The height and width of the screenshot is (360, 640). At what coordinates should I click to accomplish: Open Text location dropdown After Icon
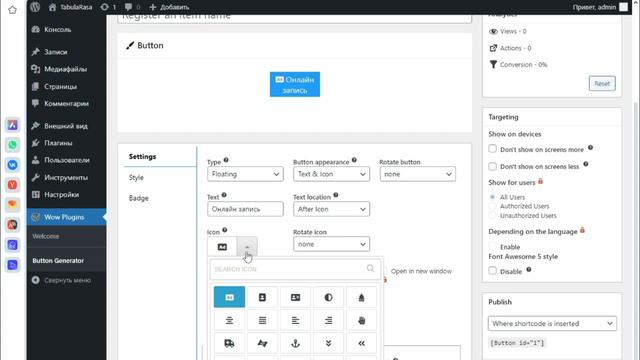pos(331,209)
